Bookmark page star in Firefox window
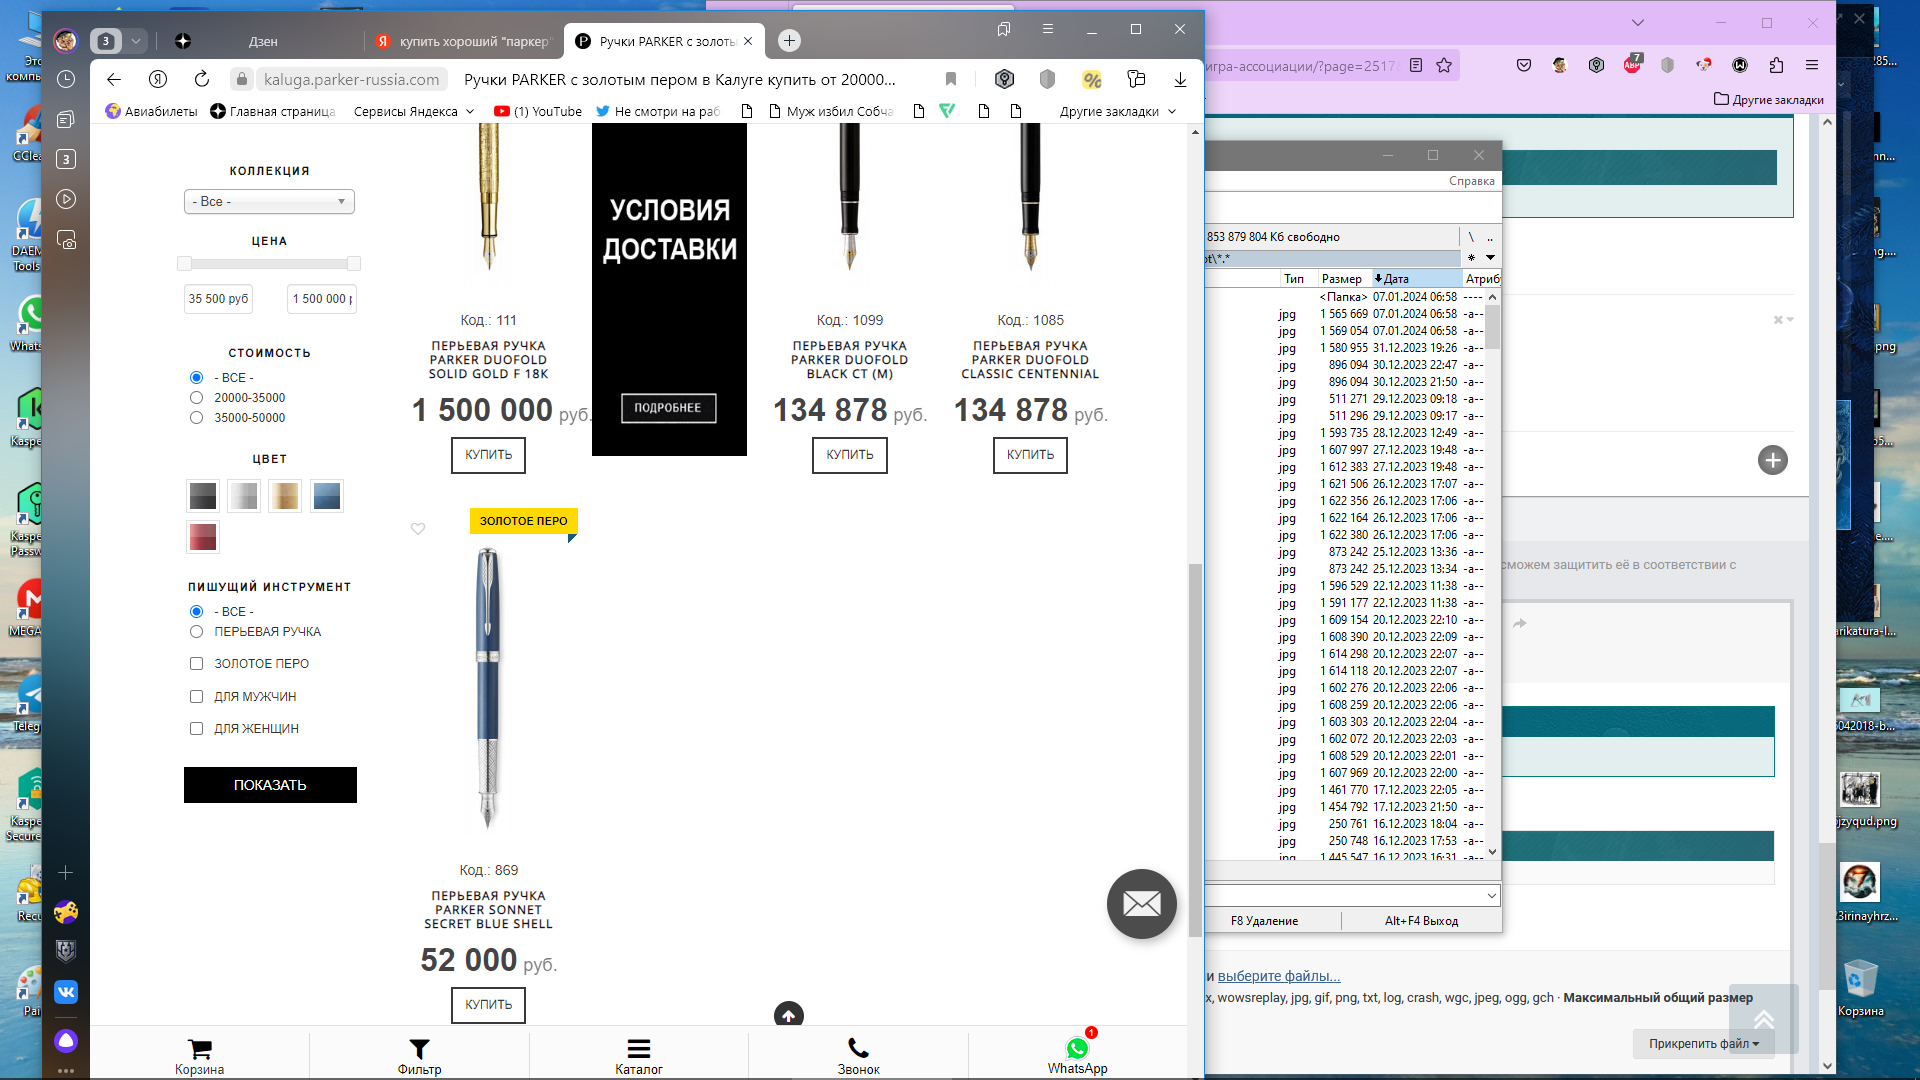 pyautogui.click(x=1444, y=65)
